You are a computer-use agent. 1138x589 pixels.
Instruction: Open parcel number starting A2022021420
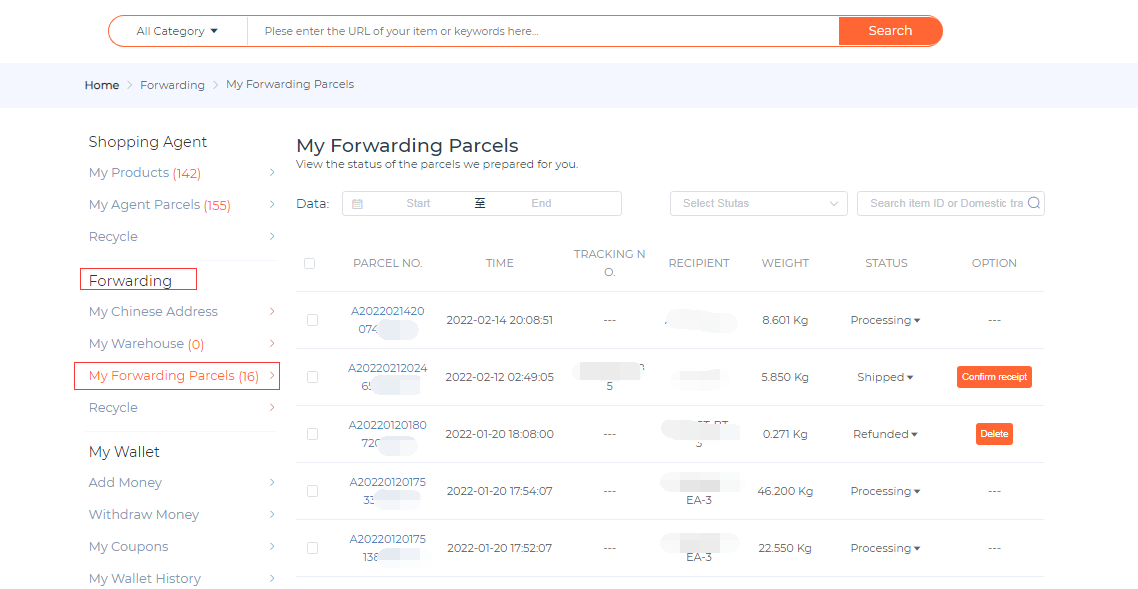click(x=388, y=320)
